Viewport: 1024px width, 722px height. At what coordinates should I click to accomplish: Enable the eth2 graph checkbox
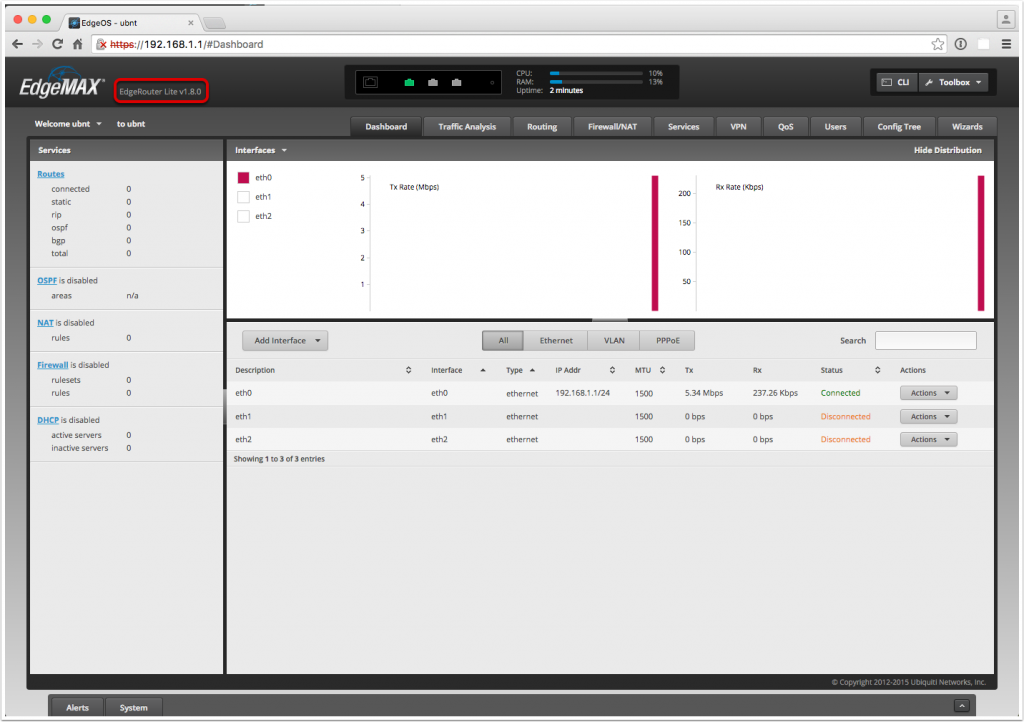244,217
